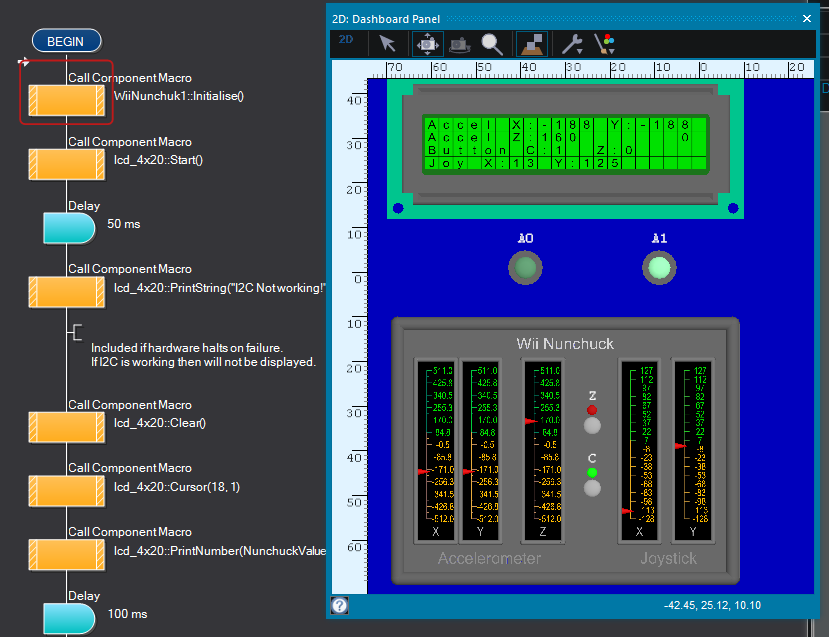Click the "50 ms" delay text
The image size is (829, 637).
click(x=124, y=224)
